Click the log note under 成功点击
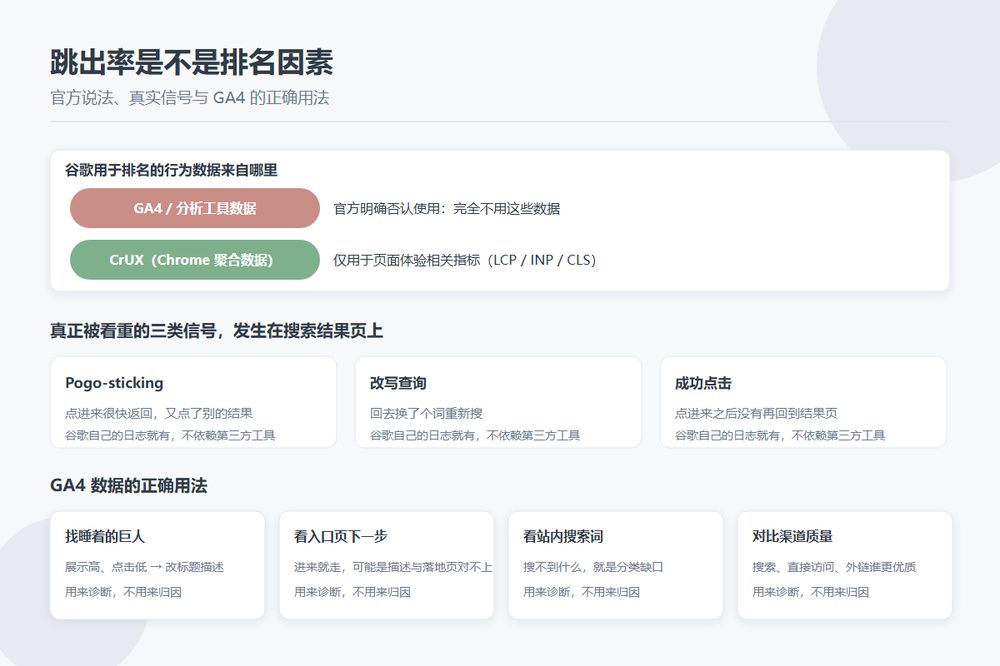Viewport: 1000px width, 666px height. [x=780, y=435]
